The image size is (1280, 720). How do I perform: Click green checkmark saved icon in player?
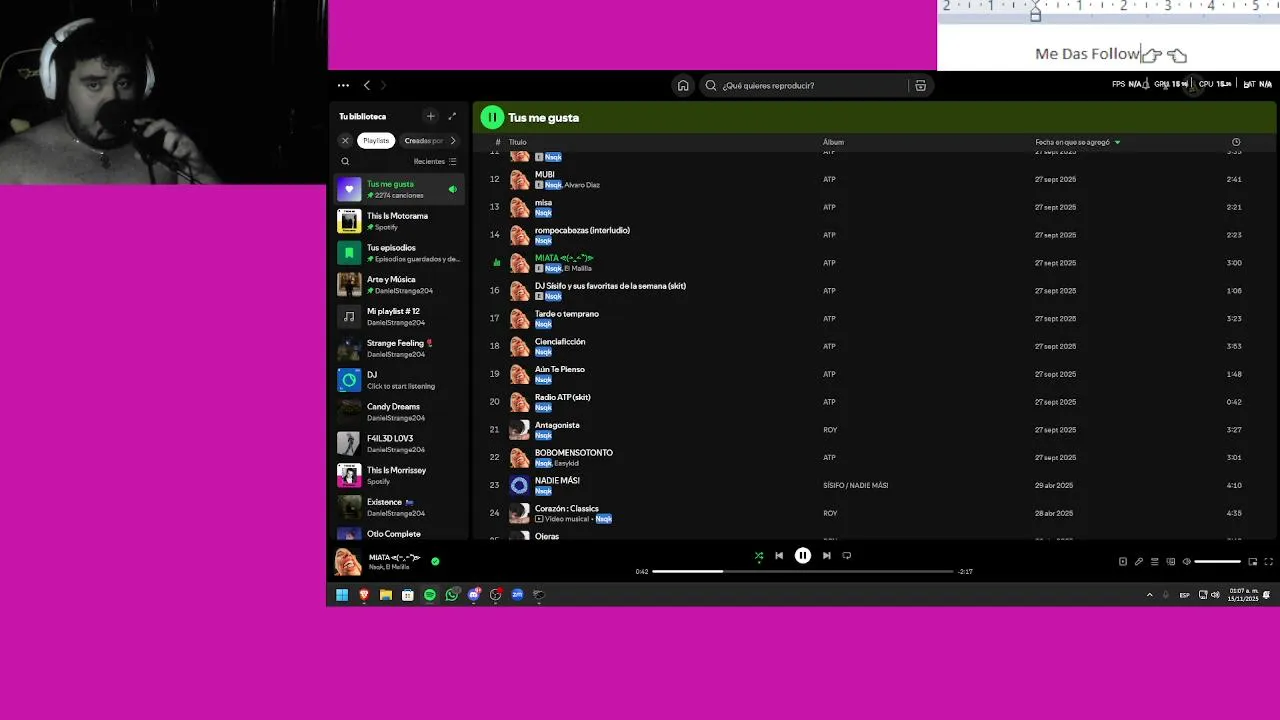coord(435,561)
